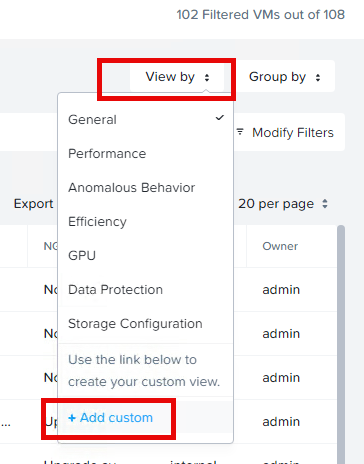Switch to GPU view

tap(146, 255)
